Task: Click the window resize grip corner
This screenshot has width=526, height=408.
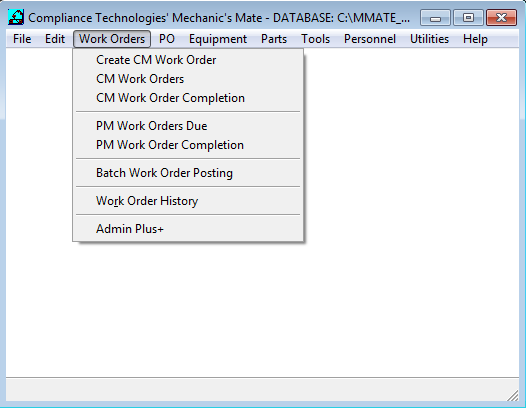Action: (513, 396)
